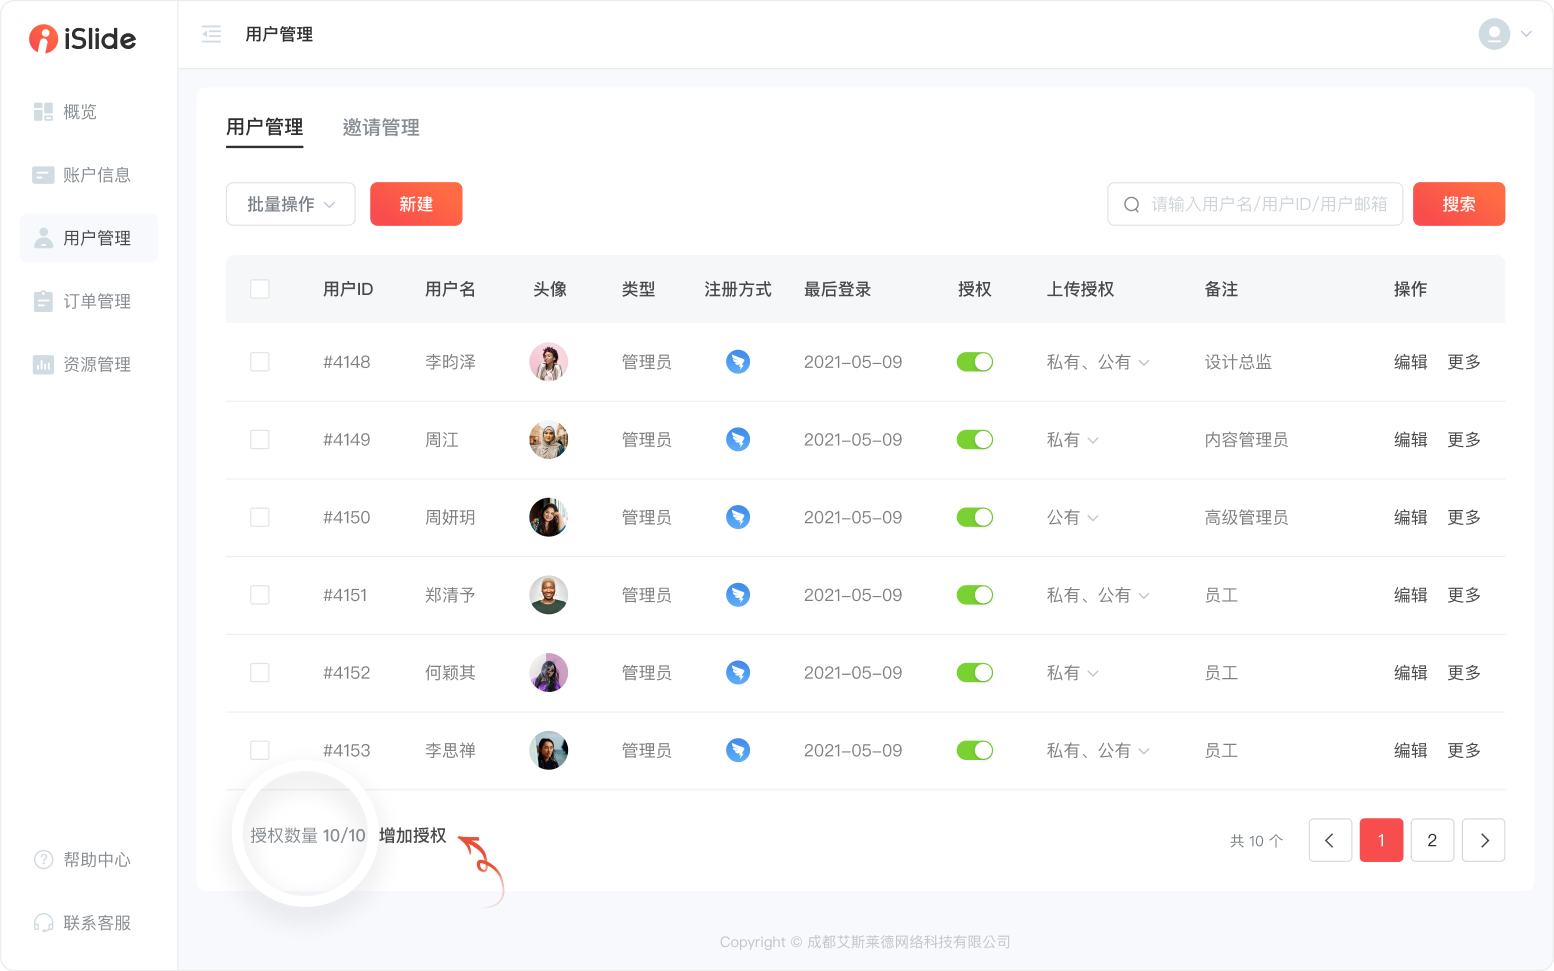The width and height of the screenshot is (1554, 971).
Task: Contact support via 联系客服 headset icon
Action: tap(43, 923)
